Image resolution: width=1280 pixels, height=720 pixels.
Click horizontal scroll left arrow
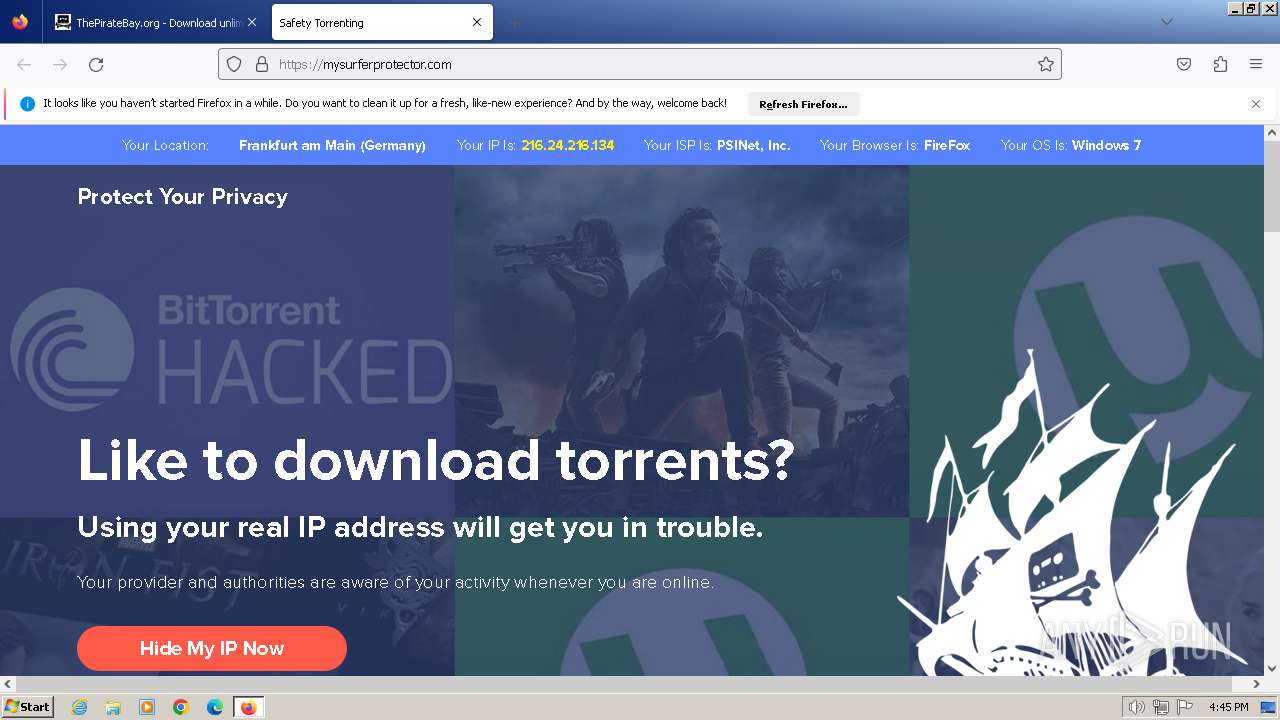click(8, 684)
